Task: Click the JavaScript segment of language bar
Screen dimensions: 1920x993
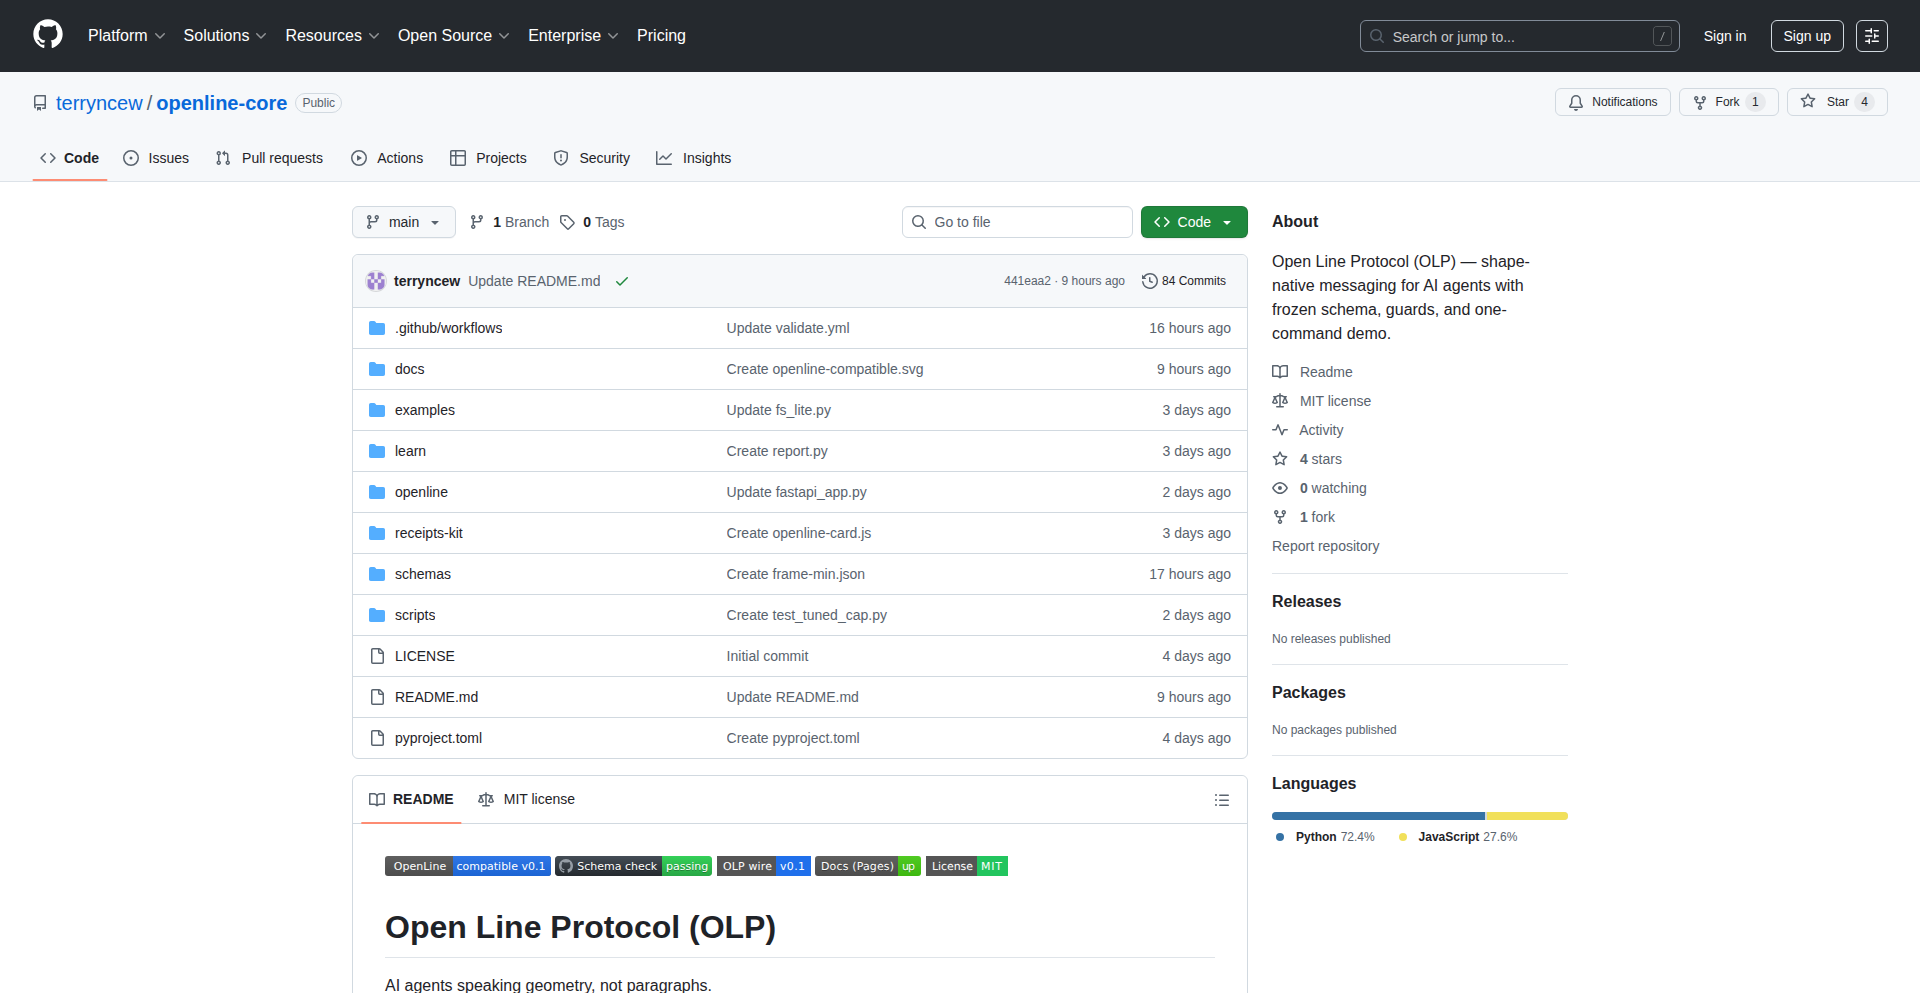Action: pyautogui.click(x=1527, y=816)
